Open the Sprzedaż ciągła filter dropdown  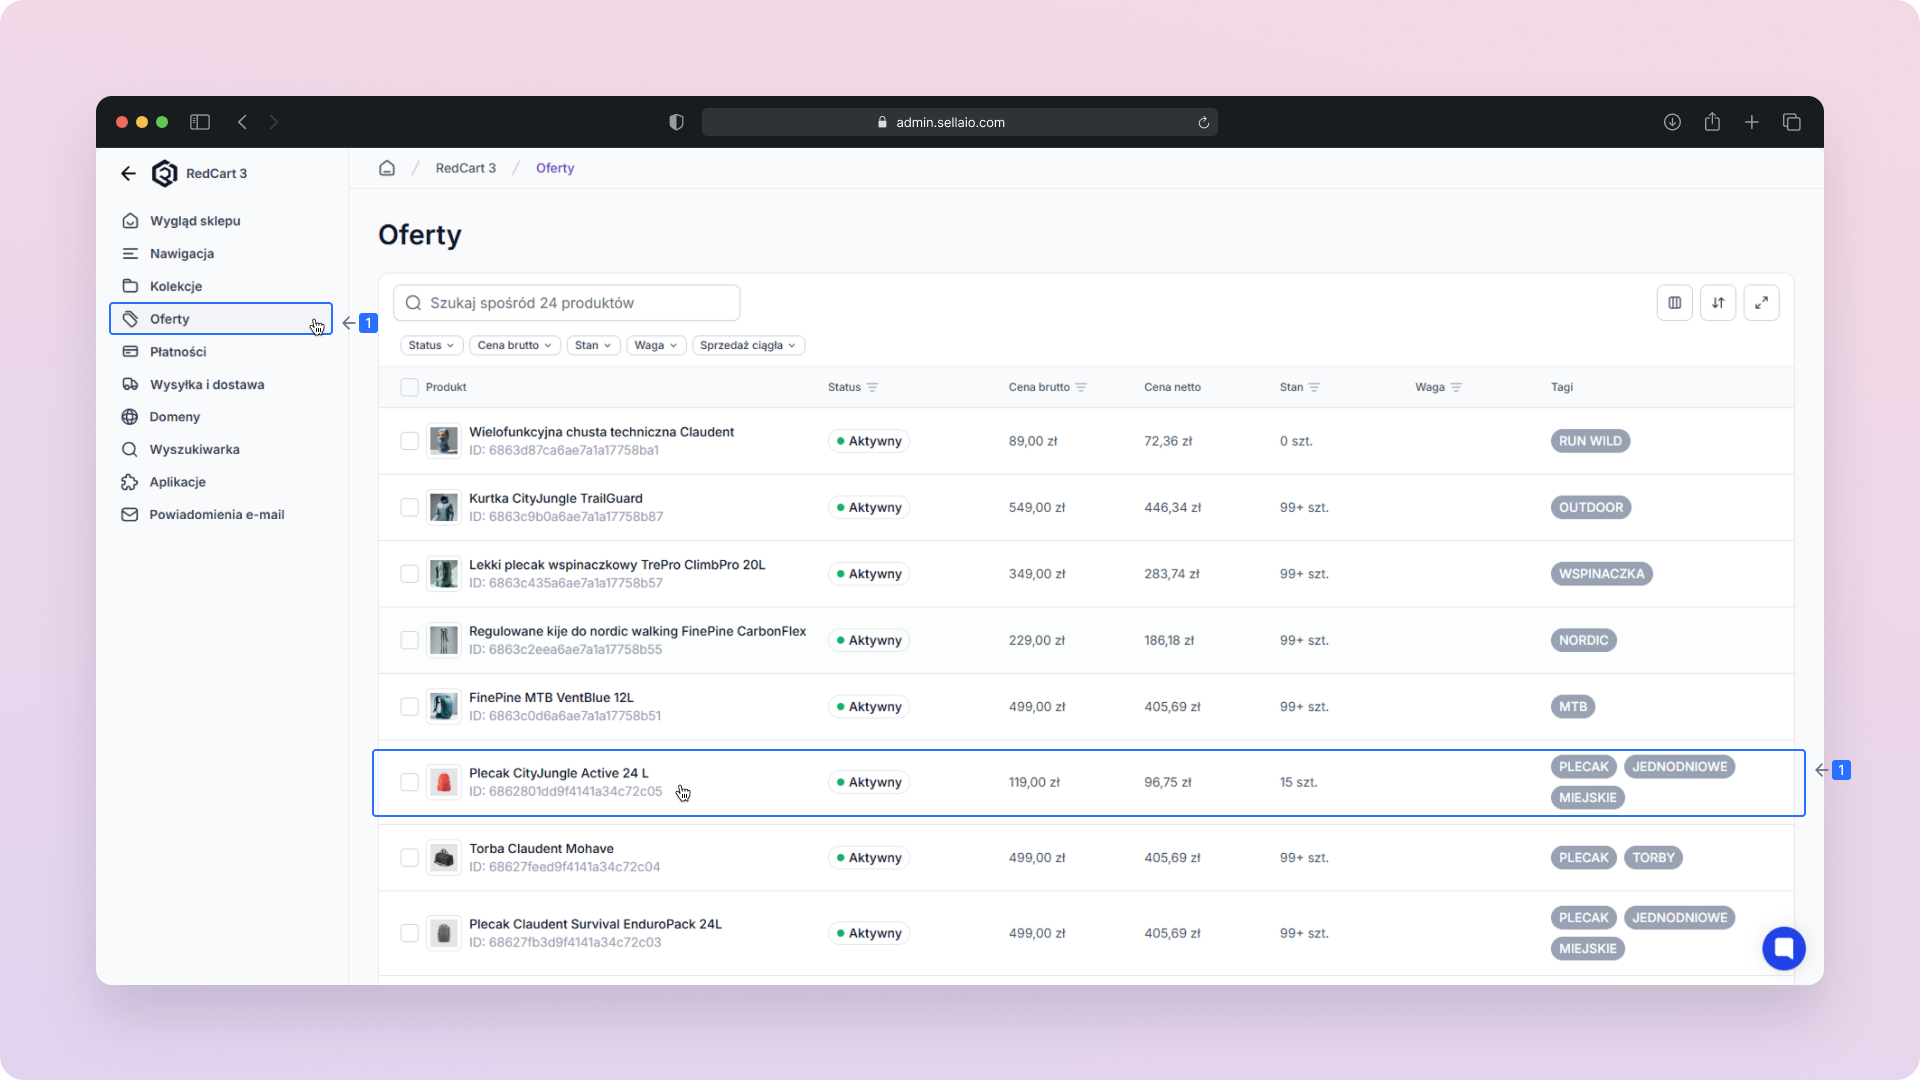(747, 345)
